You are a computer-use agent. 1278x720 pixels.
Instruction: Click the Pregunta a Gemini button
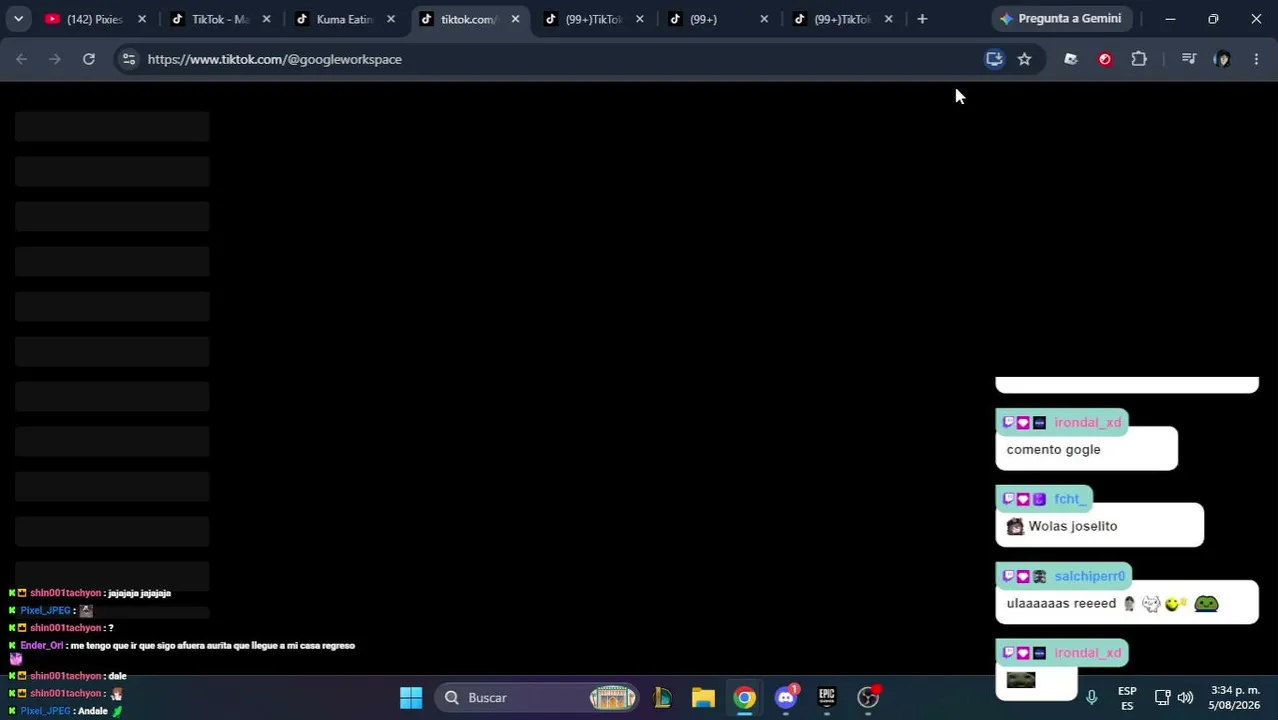(1060, 19)
